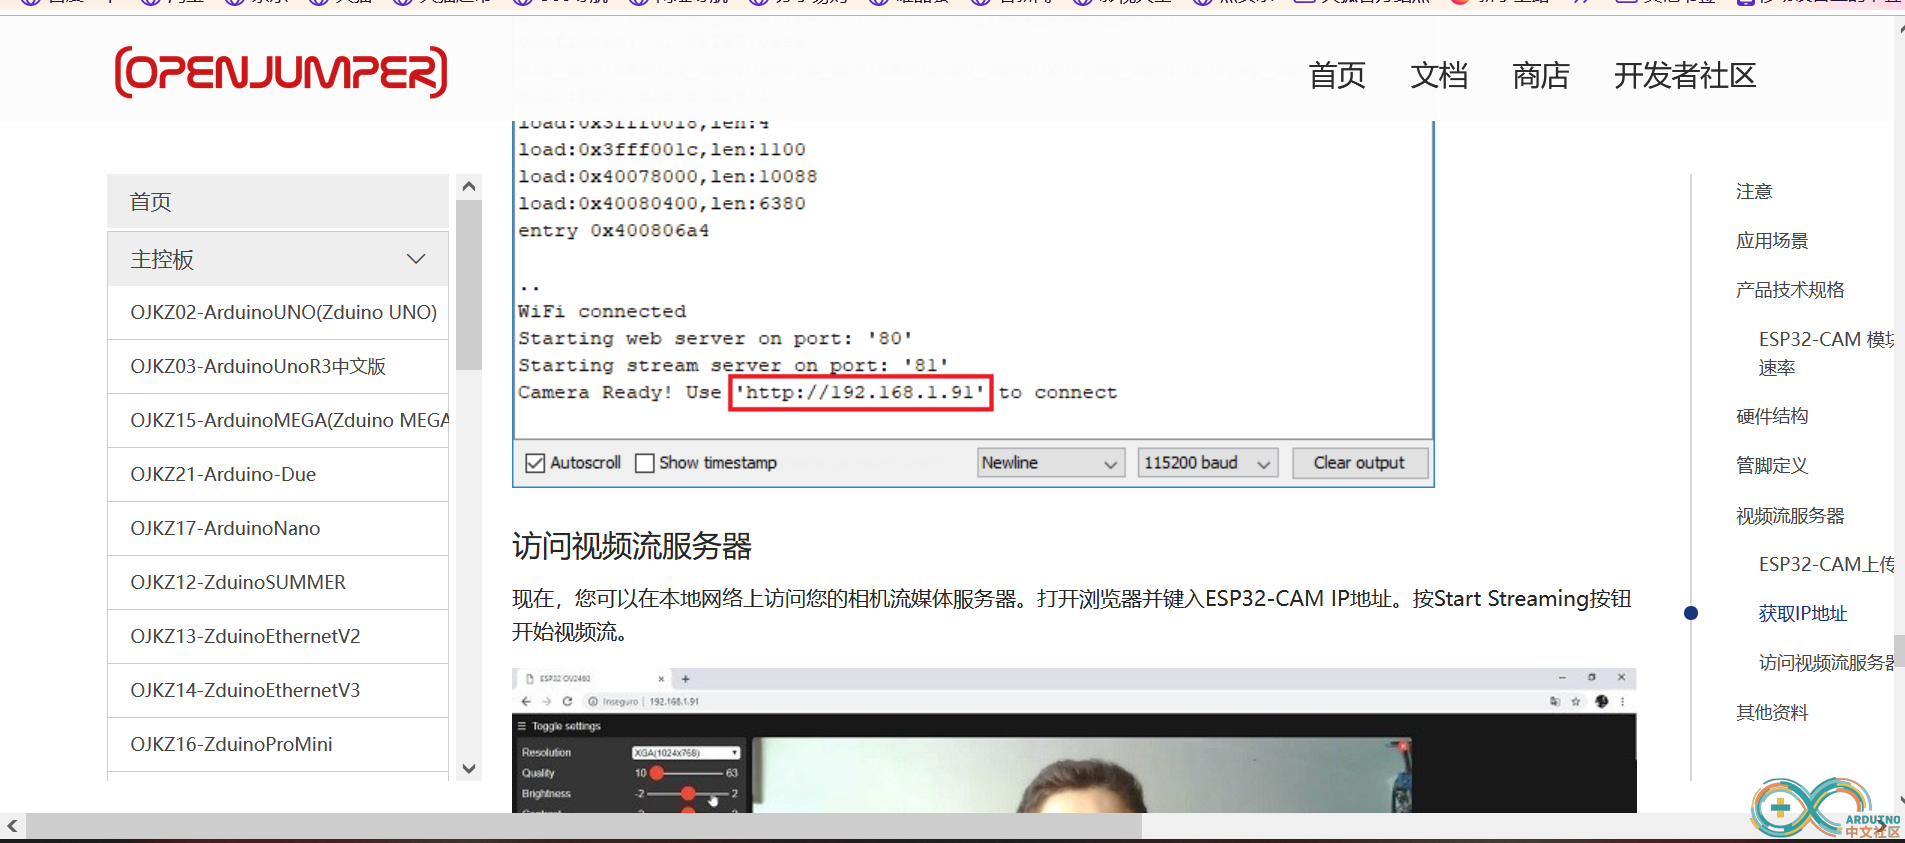
Task: Click three-dot menu in embedded browser
Action: [1622, 701]
